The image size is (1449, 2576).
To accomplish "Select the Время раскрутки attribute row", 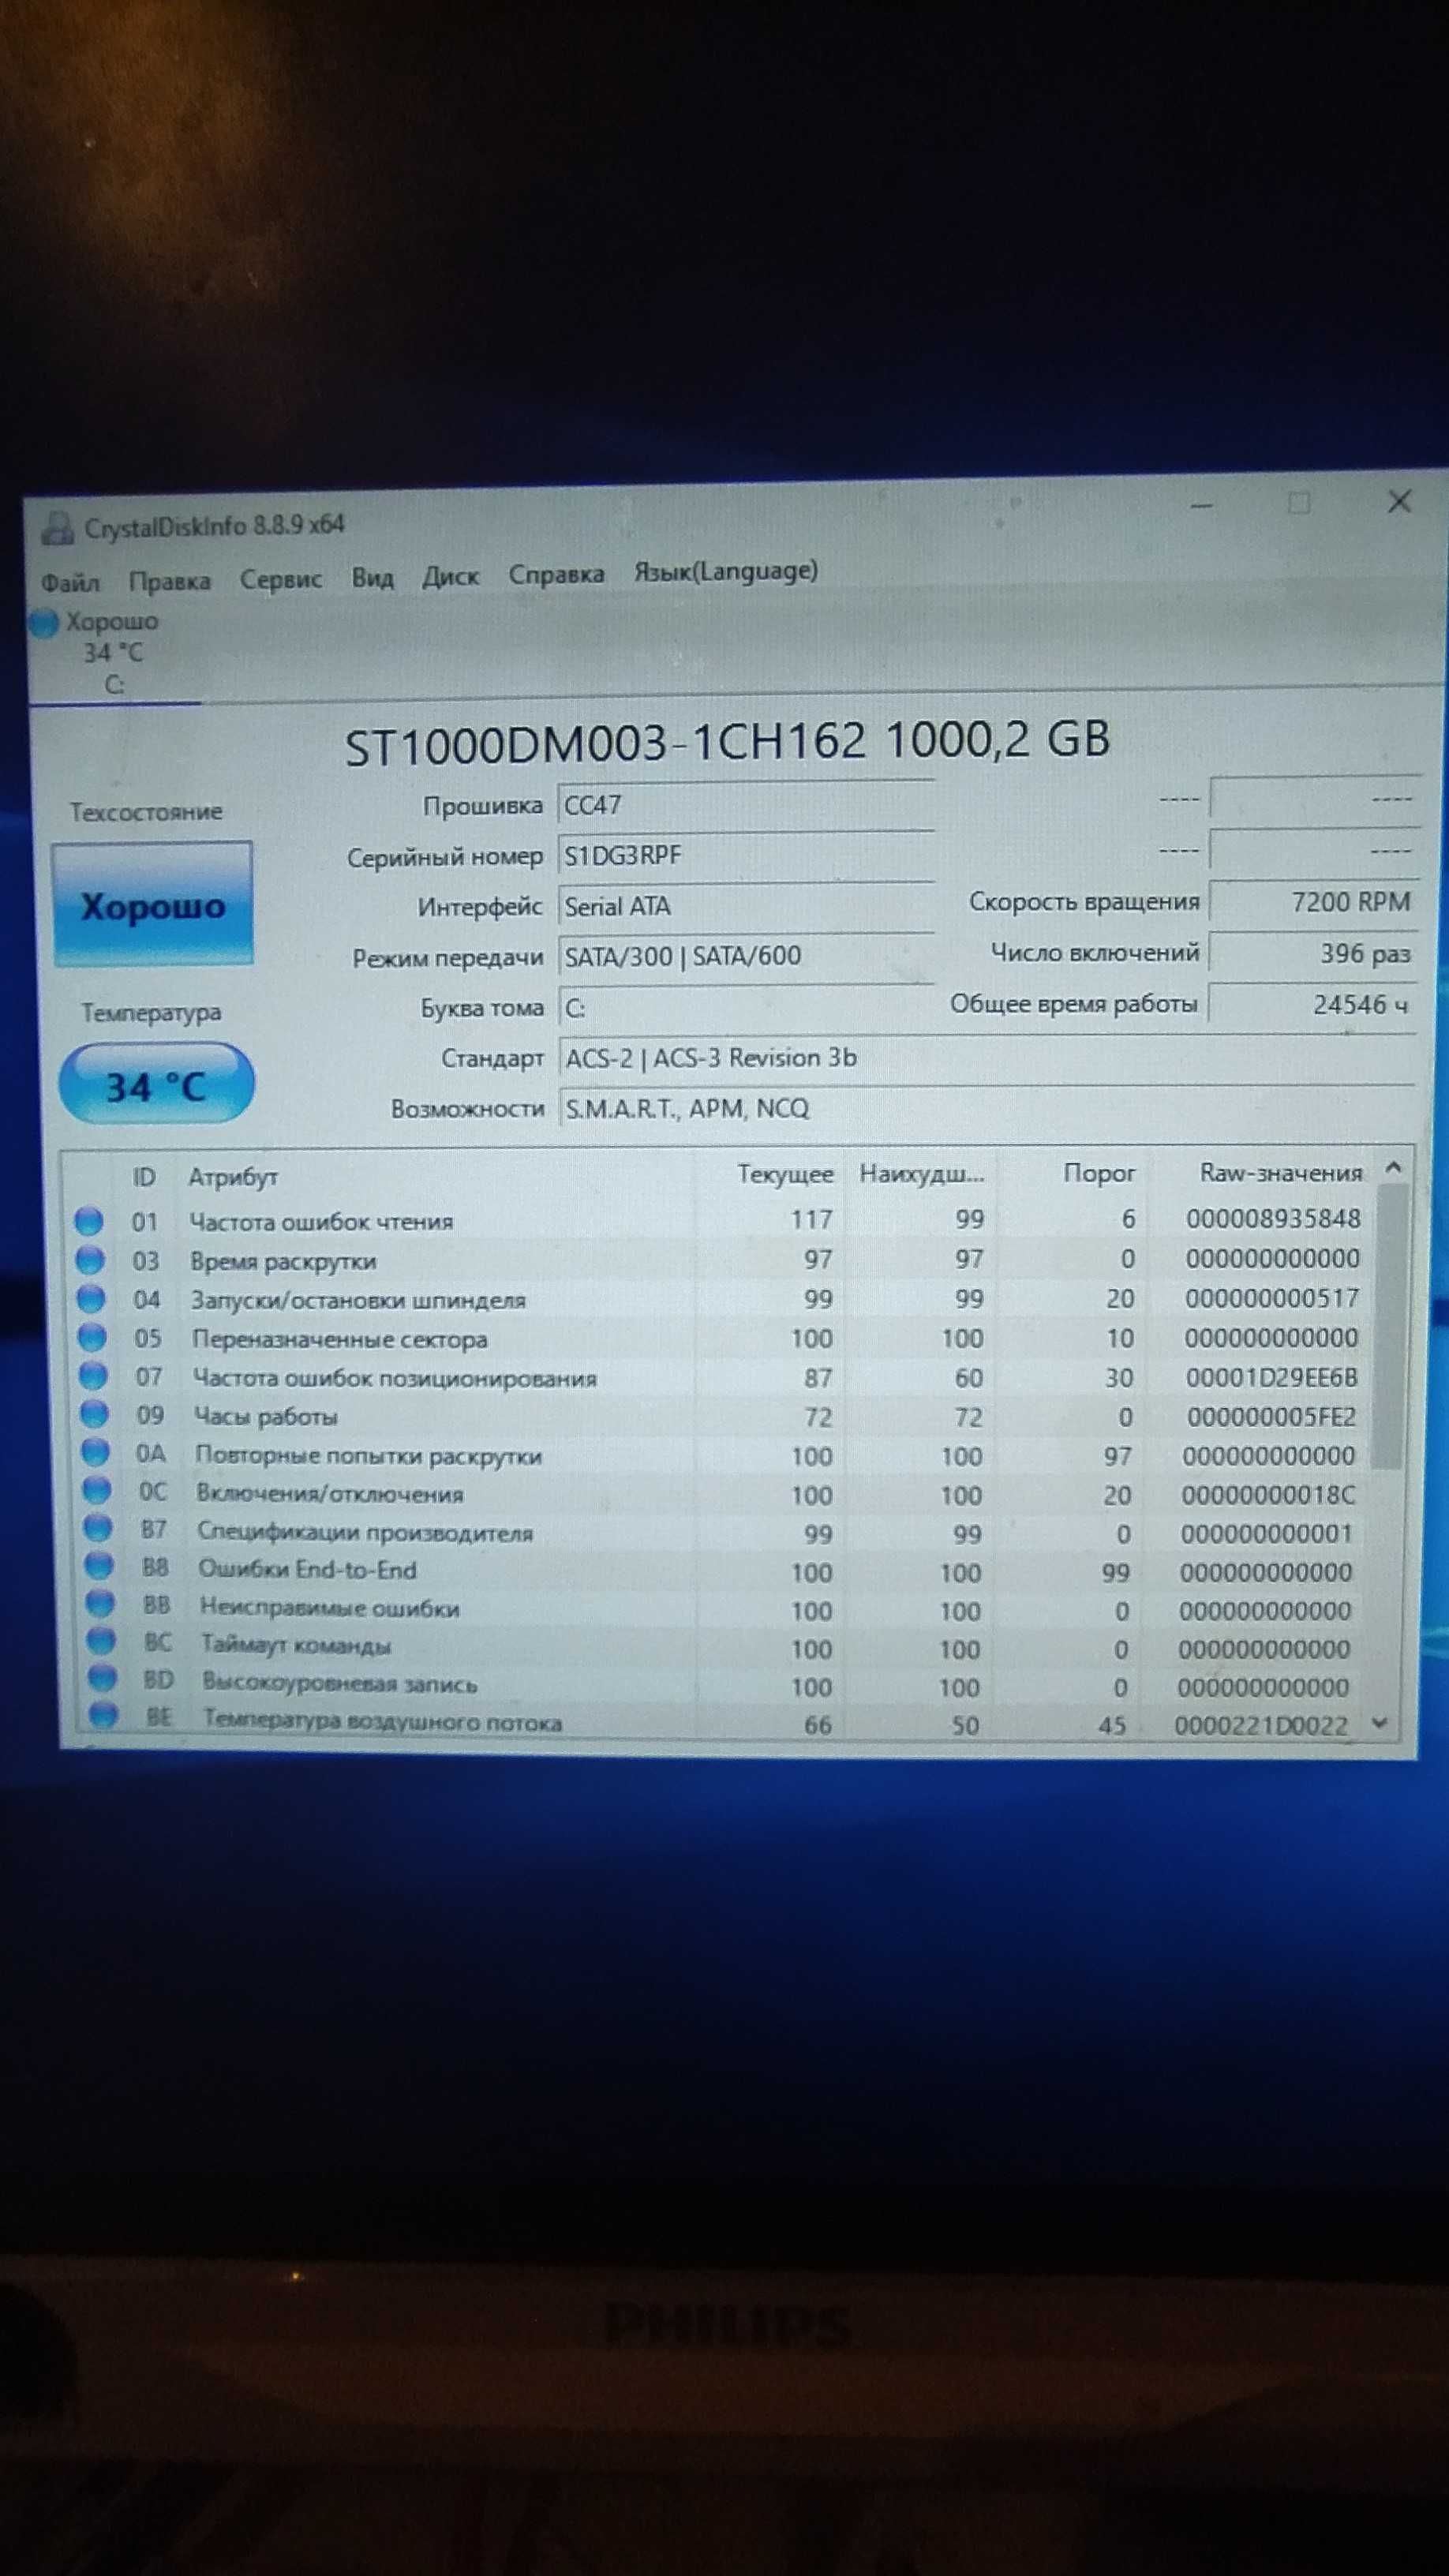I will 720,1259.
